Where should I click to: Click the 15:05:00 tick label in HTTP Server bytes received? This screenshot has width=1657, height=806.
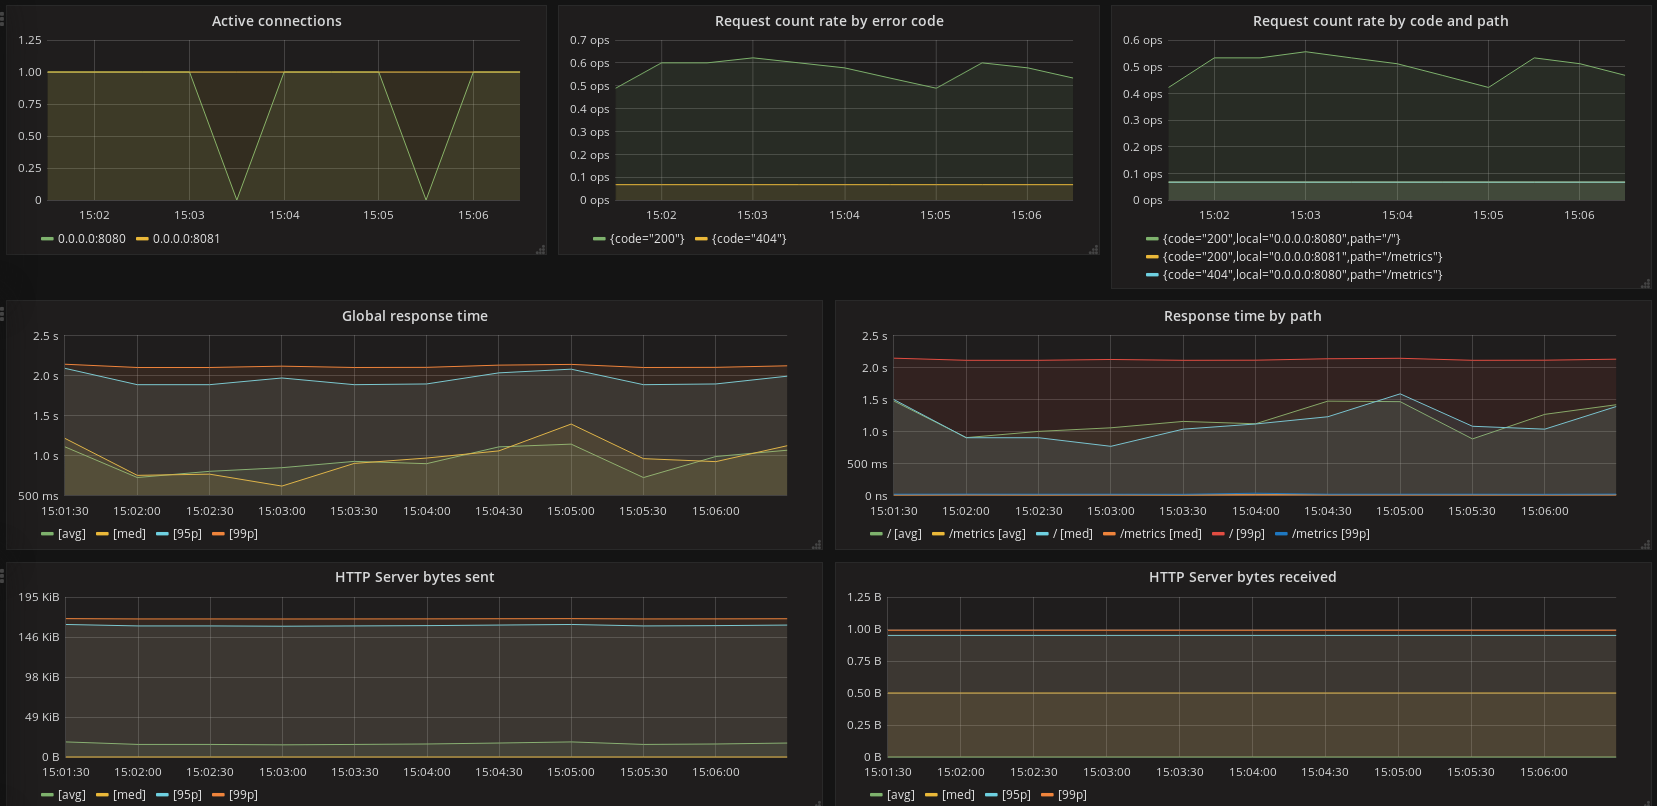pyautogui.click(x=1398, y=772)
